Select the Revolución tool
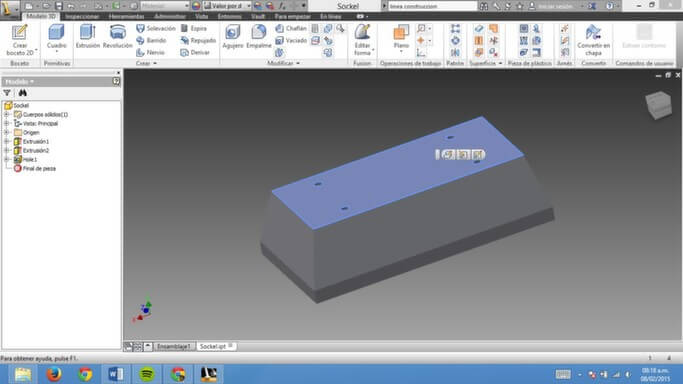This screenshot has height=384, width=683. pyautogui.click(x=118, y=36)
